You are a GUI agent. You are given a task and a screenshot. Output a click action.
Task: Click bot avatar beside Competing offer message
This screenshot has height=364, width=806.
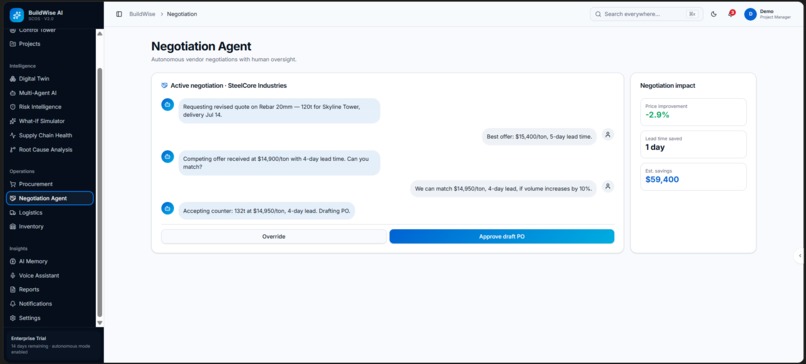coord(168,157)
